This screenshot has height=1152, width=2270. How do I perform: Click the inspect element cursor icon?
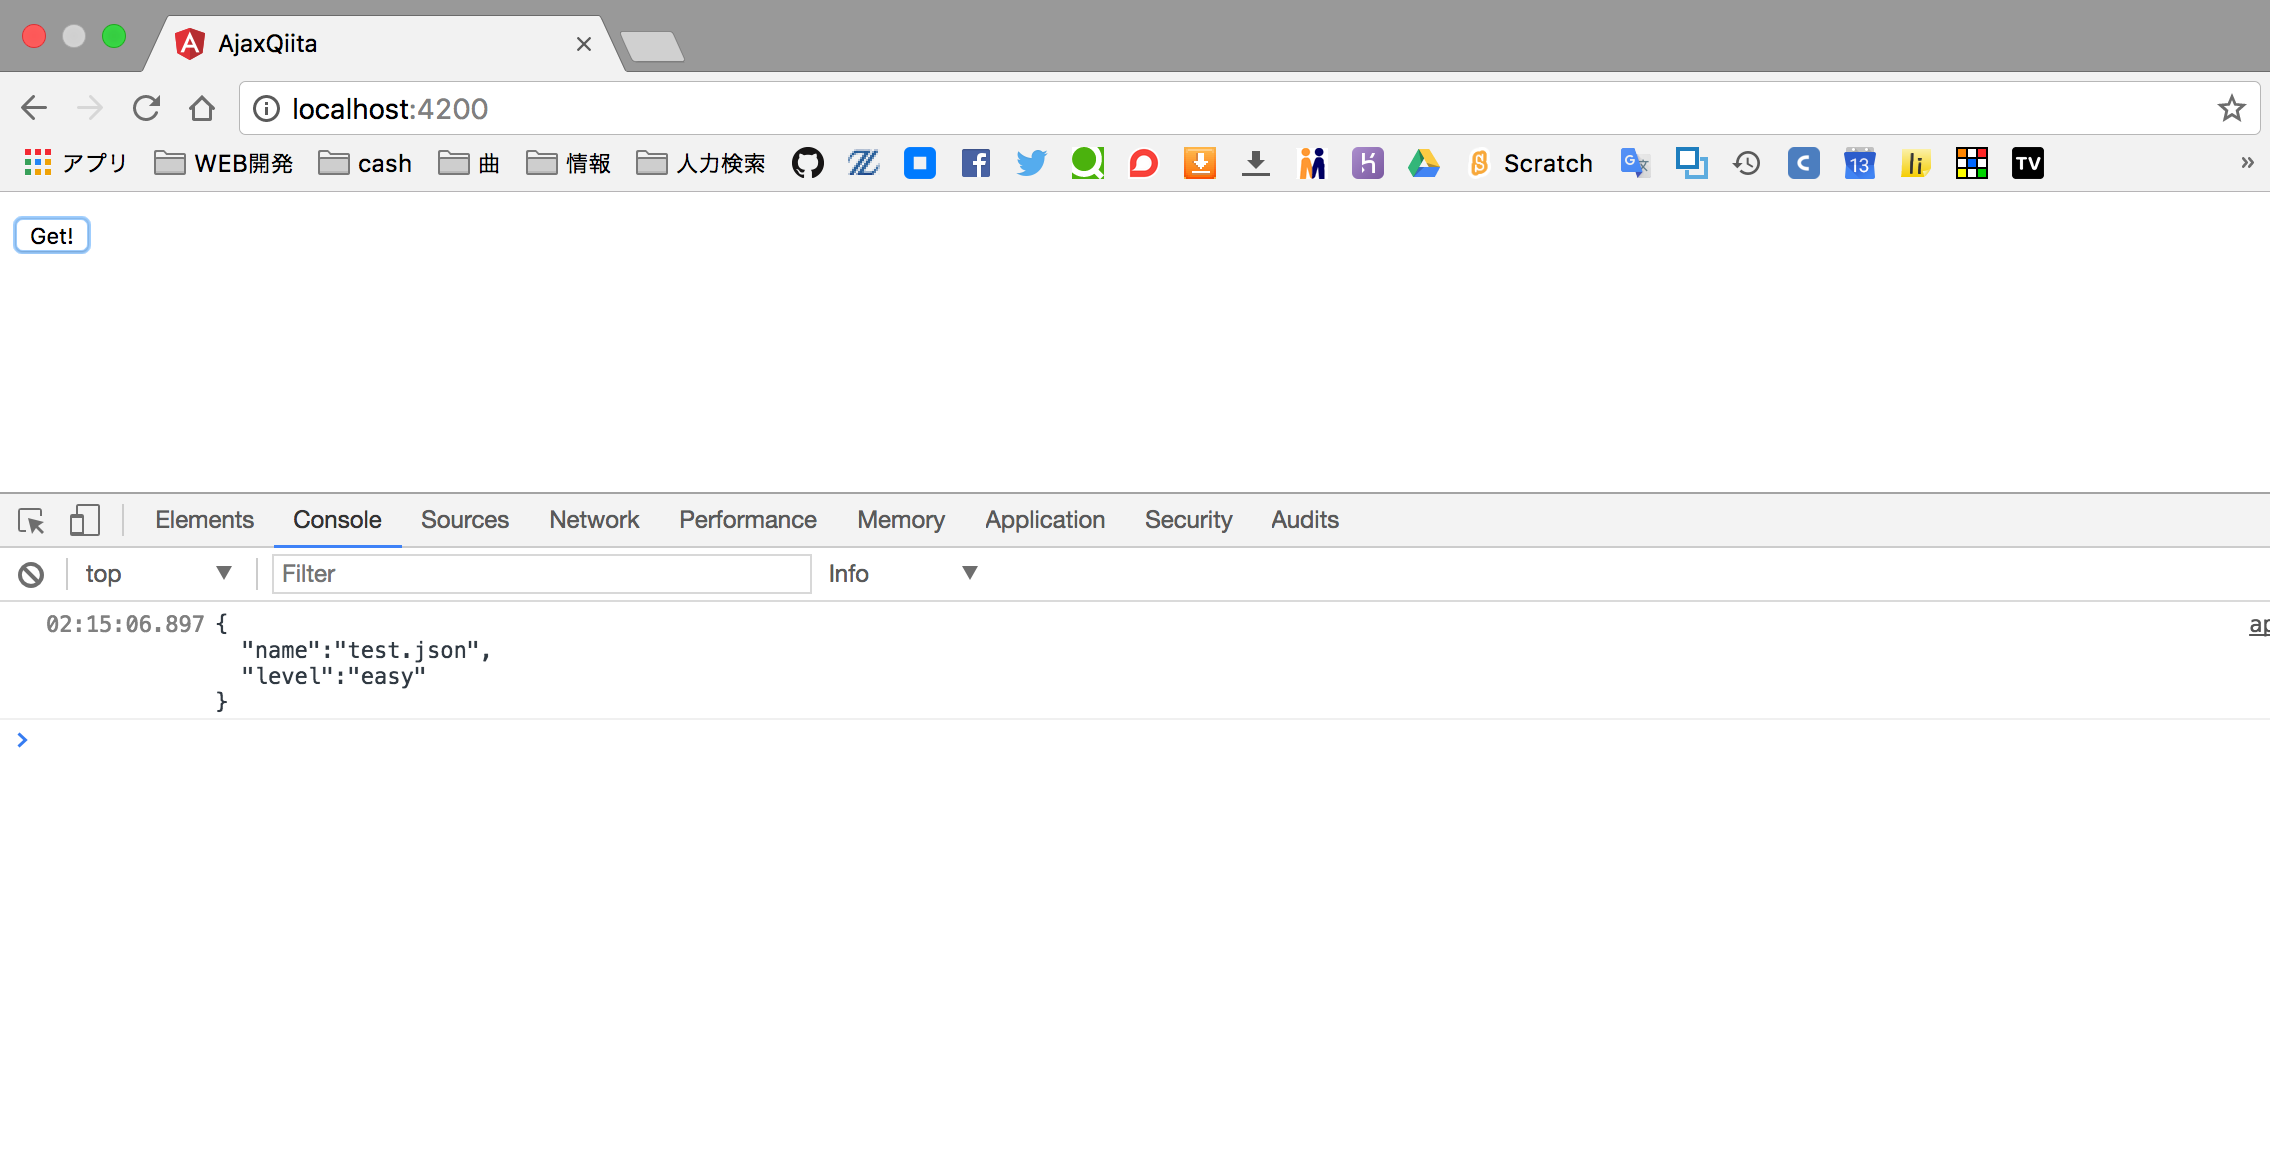point(32,519)
